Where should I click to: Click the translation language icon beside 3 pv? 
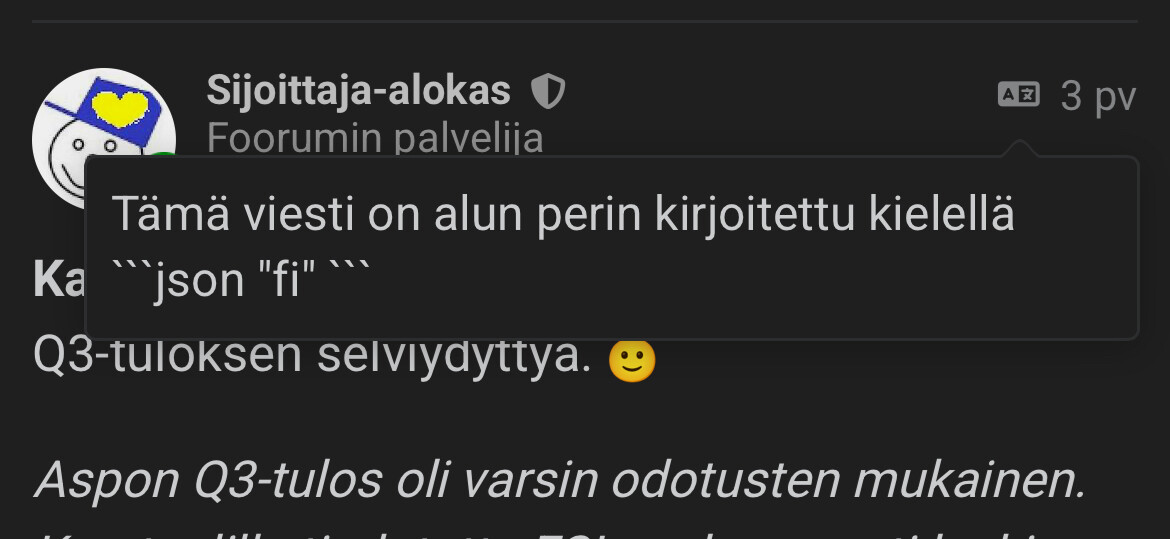pos(1019,95)
